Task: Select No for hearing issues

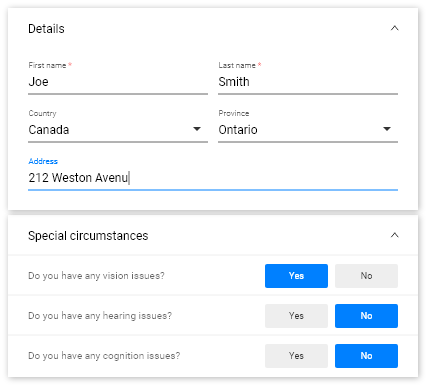Action: coord(366,316)
